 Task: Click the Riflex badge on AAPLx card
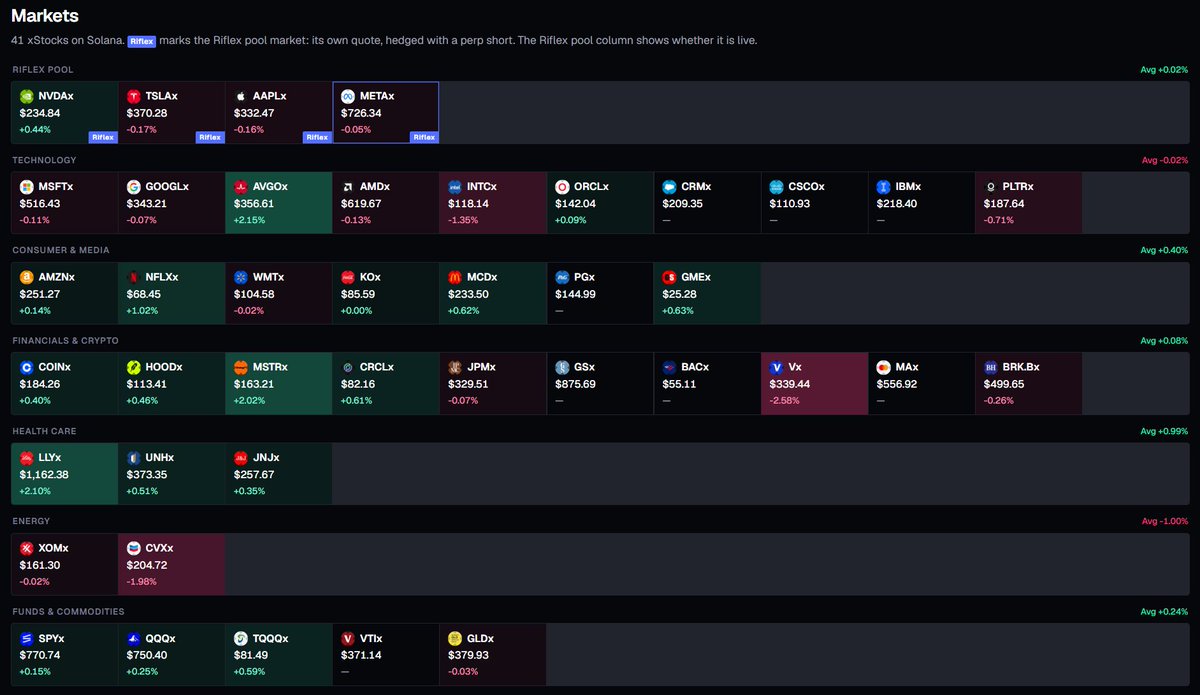317,137
